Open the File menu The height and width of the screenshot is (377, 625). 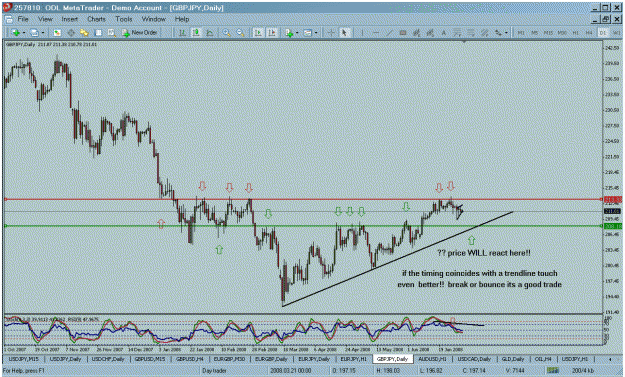click(x=23, y=19)
